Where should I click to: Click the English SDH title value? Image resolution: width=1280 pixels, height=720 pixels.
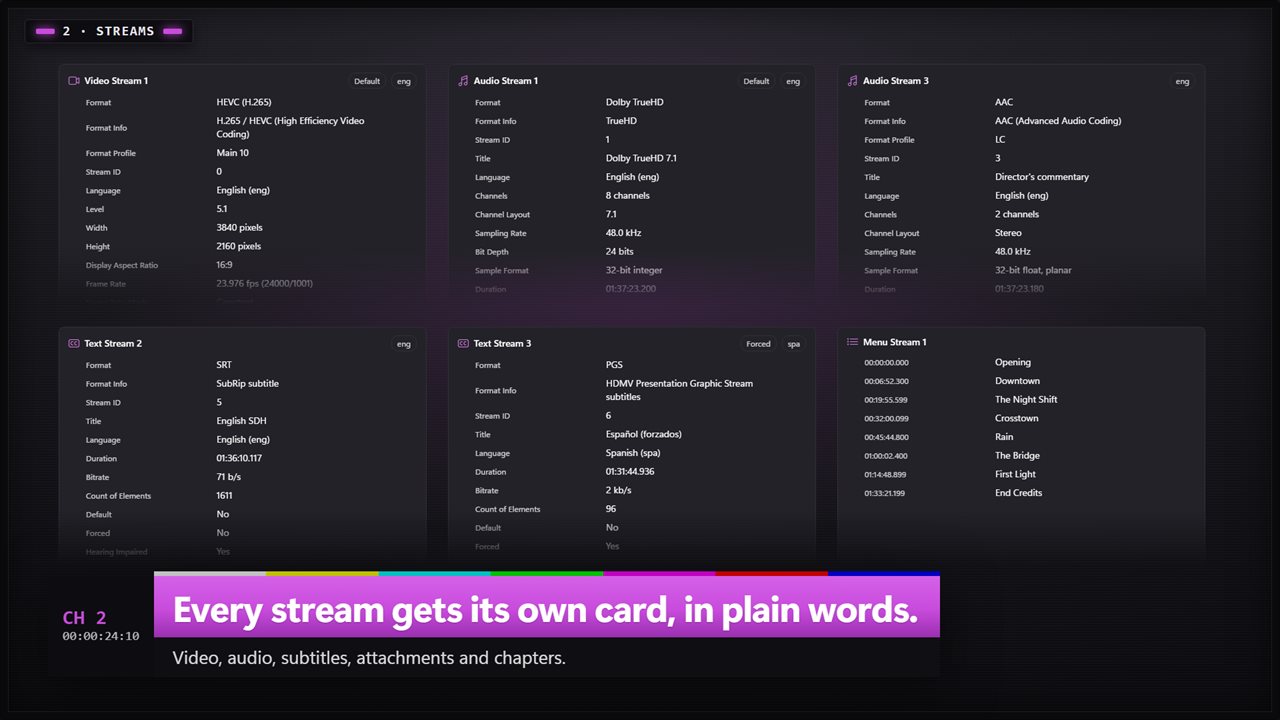[x=241, y=421]
